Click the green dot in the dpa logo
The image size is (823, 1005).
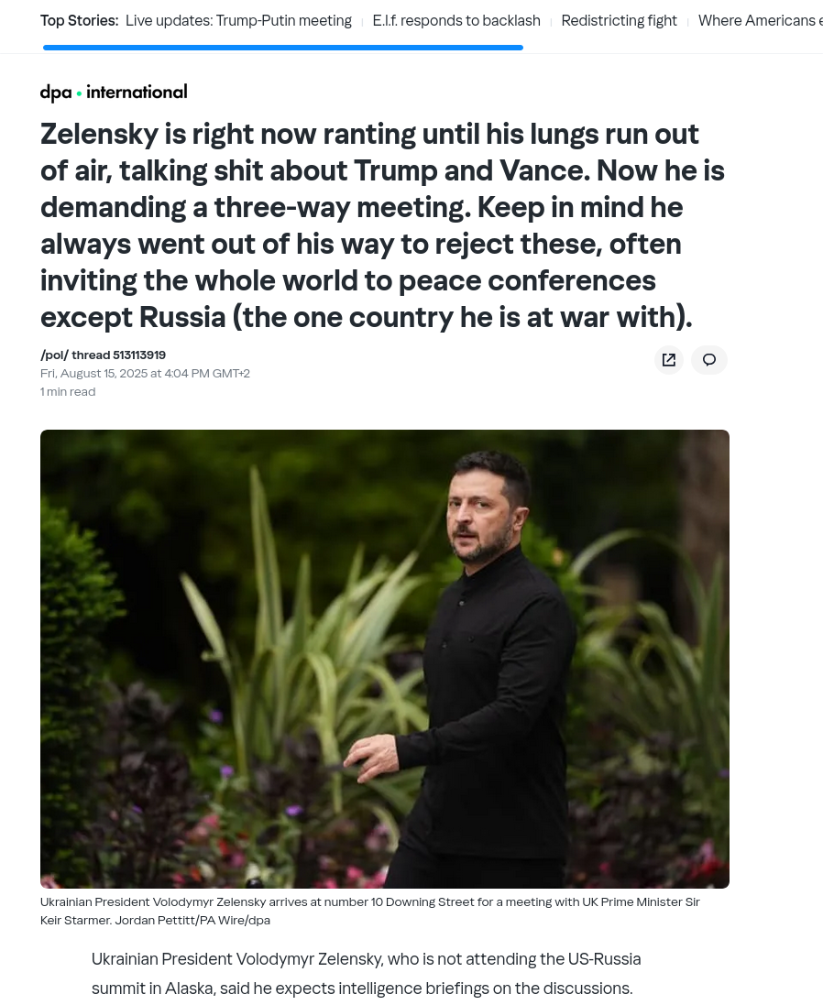[79, 93]
